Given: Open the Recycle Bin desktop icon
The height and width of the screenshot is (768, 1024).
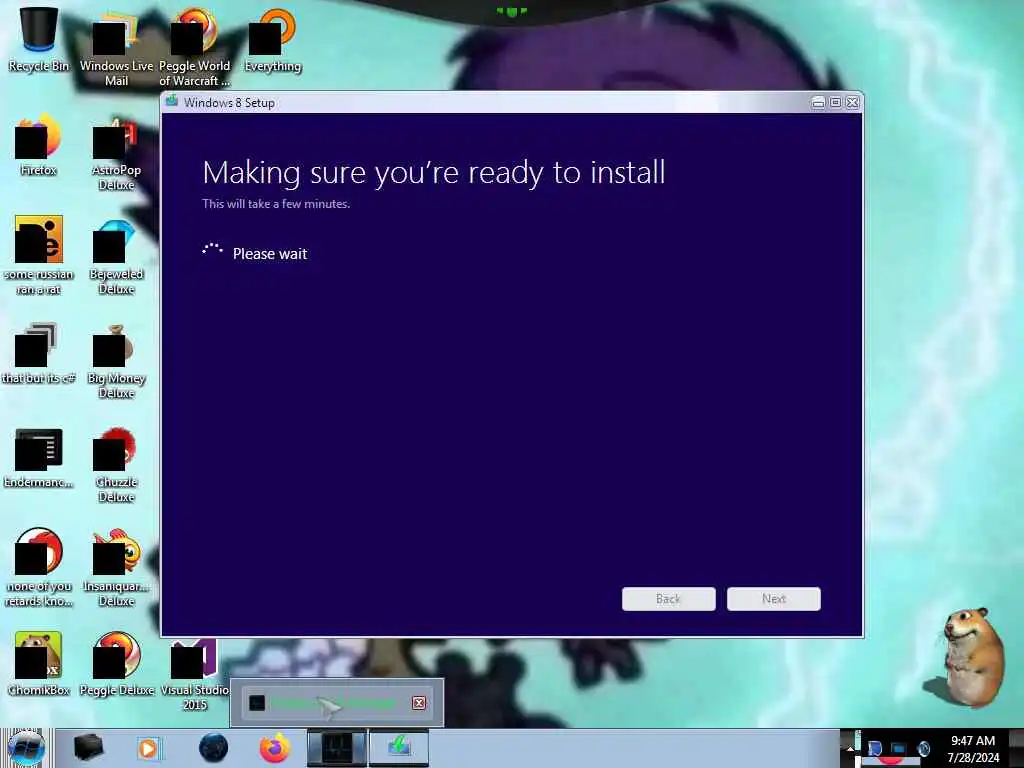Looking at the screenshot, I should pyautogui.click(x=39, y=38).
